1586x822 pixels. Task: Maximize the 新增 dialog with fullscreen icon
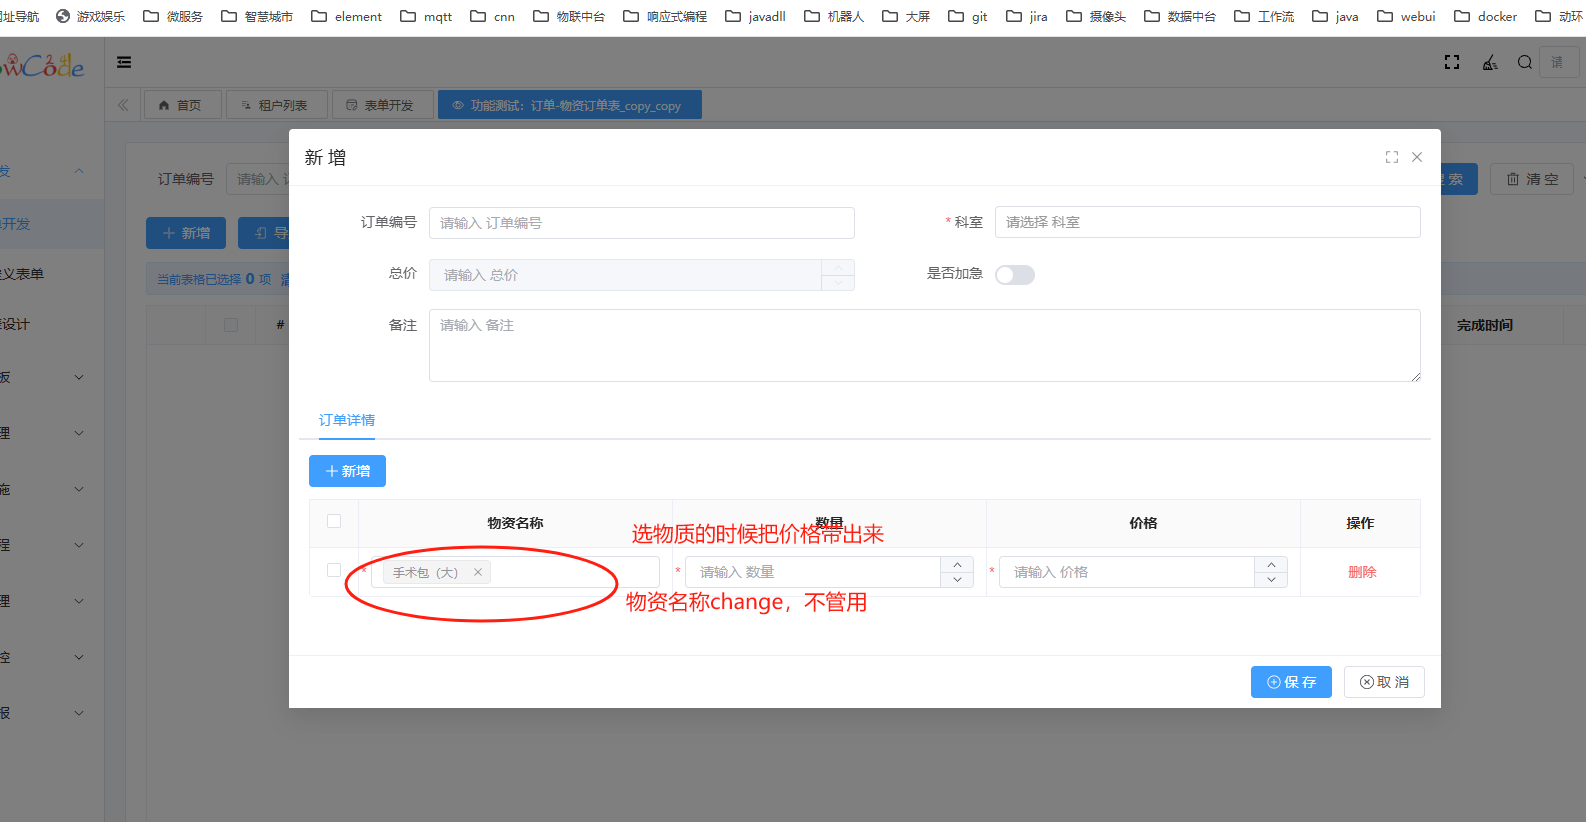1391,157
